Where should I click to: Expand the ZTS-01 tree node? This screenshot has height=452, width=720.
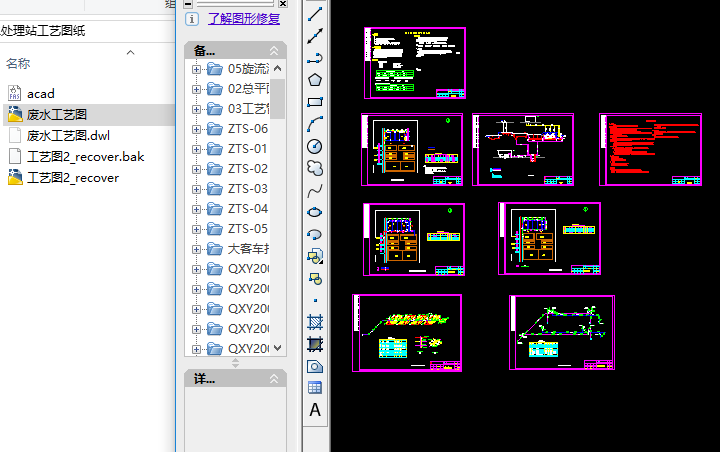(x=196, y=149)
